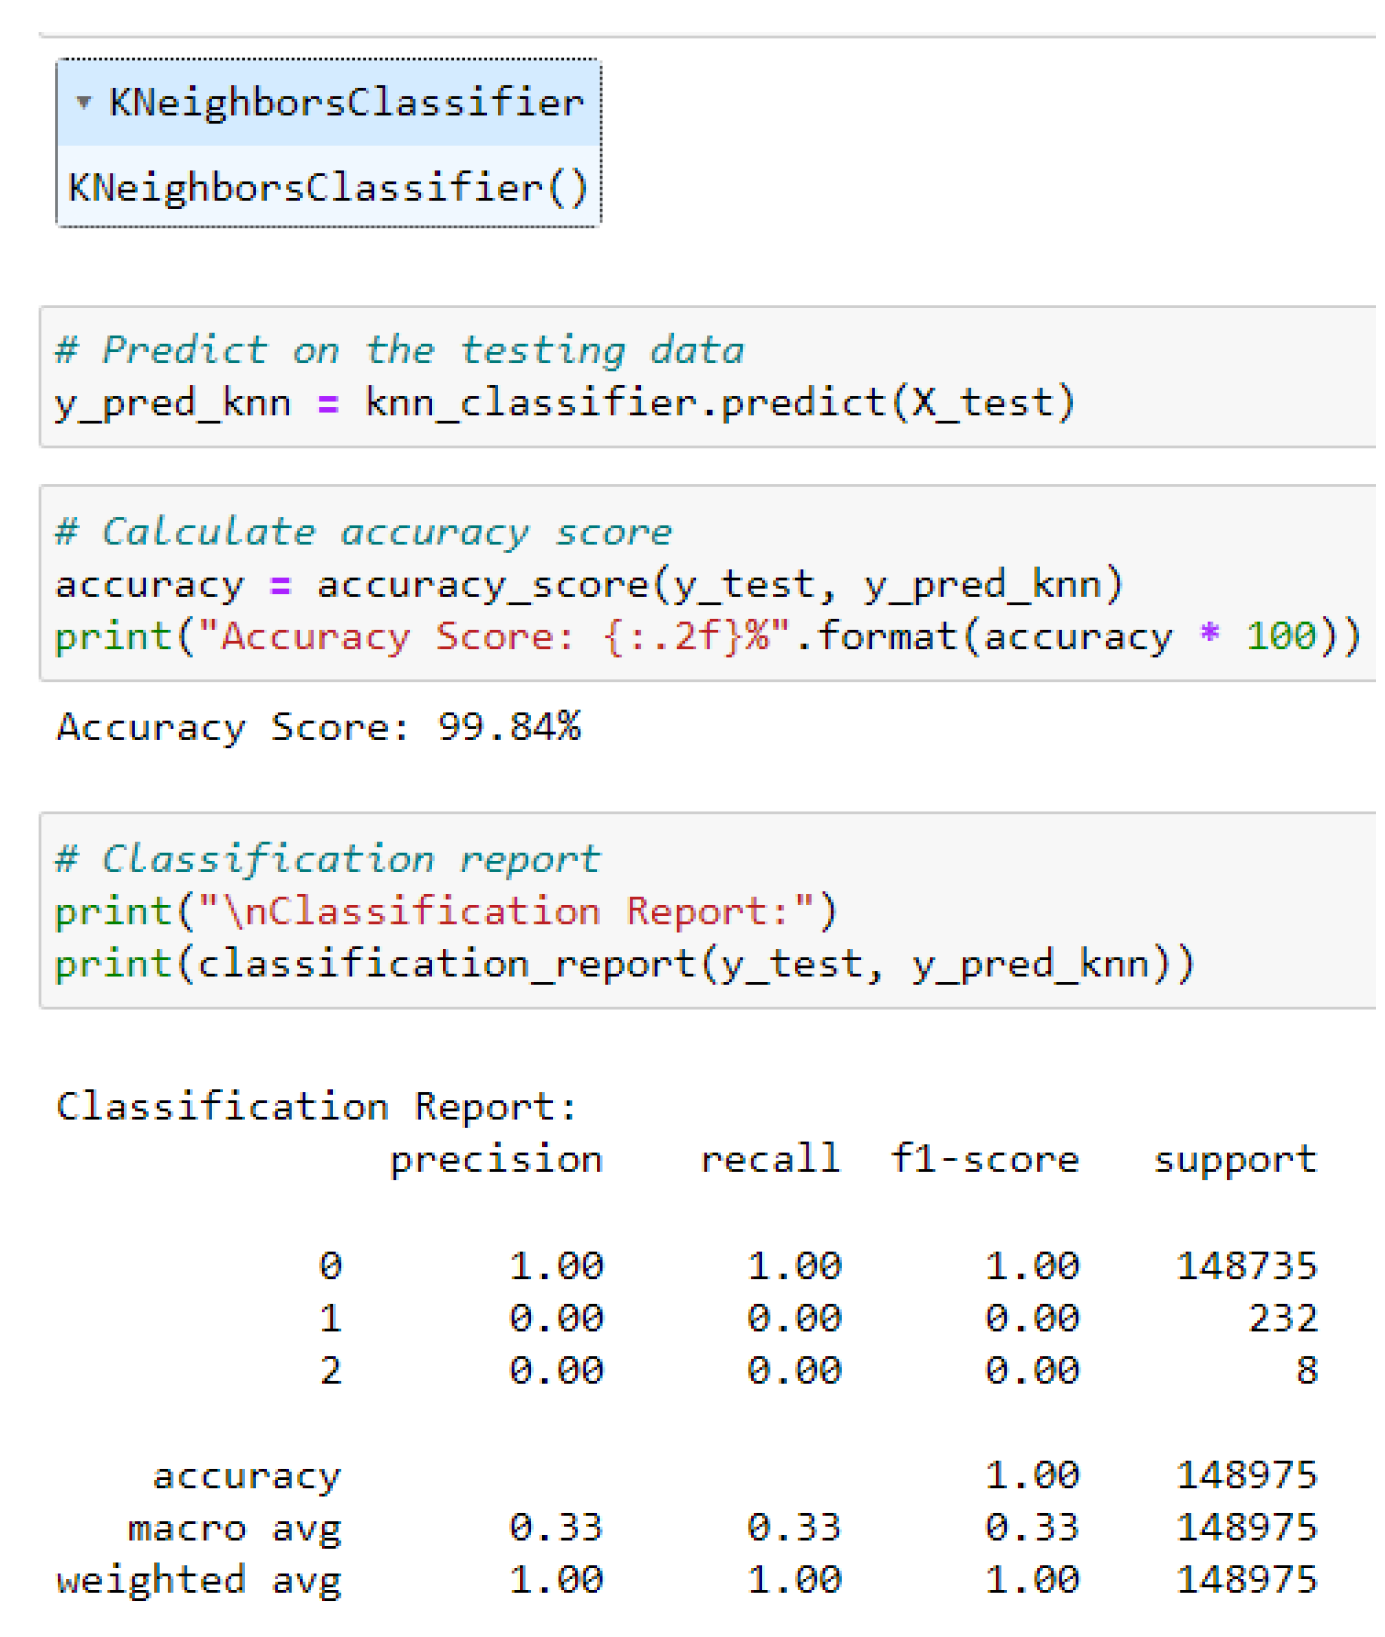Collapse the KNeighborsClassifier estimator arrow

pyautogui.click(x=84, y=102)
